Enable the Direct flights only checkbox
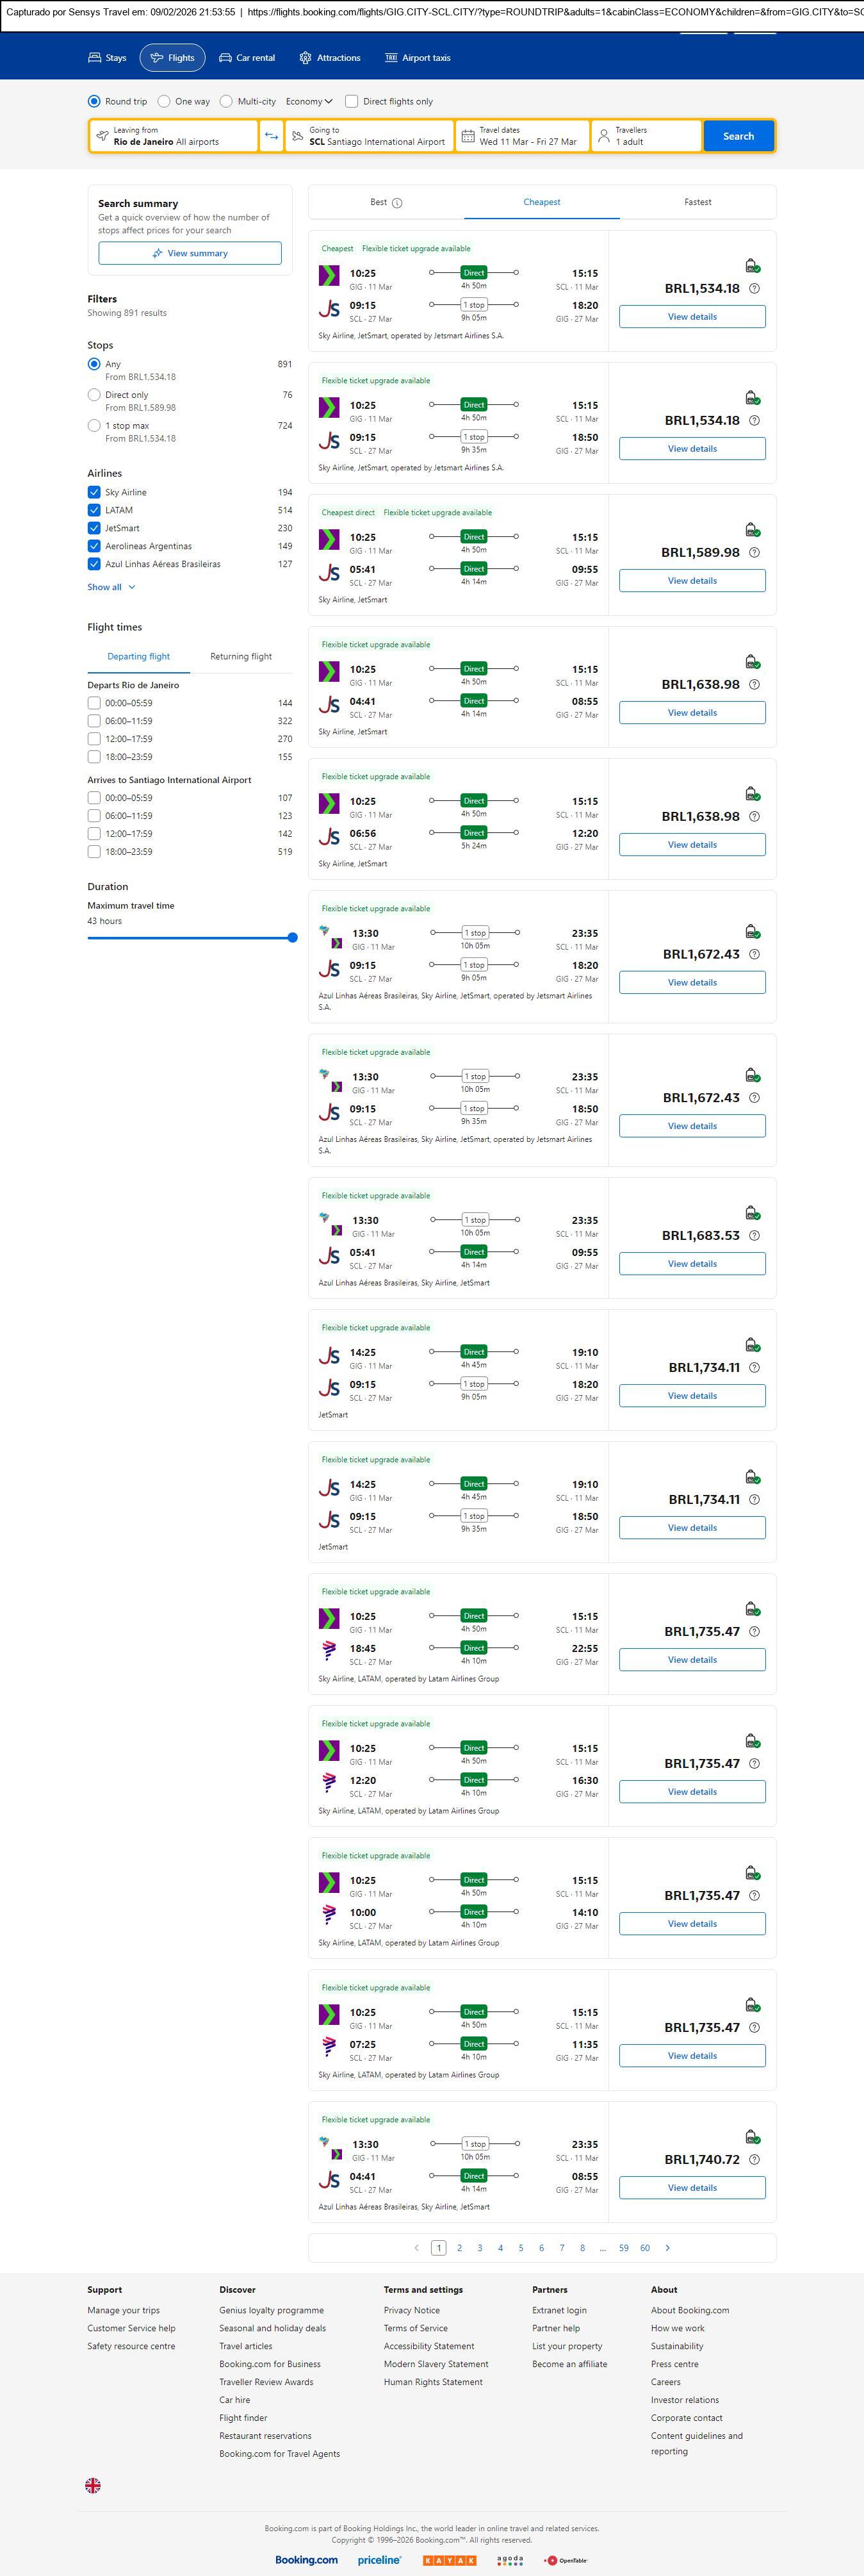The image size is (864, 2576). (351, 101)
